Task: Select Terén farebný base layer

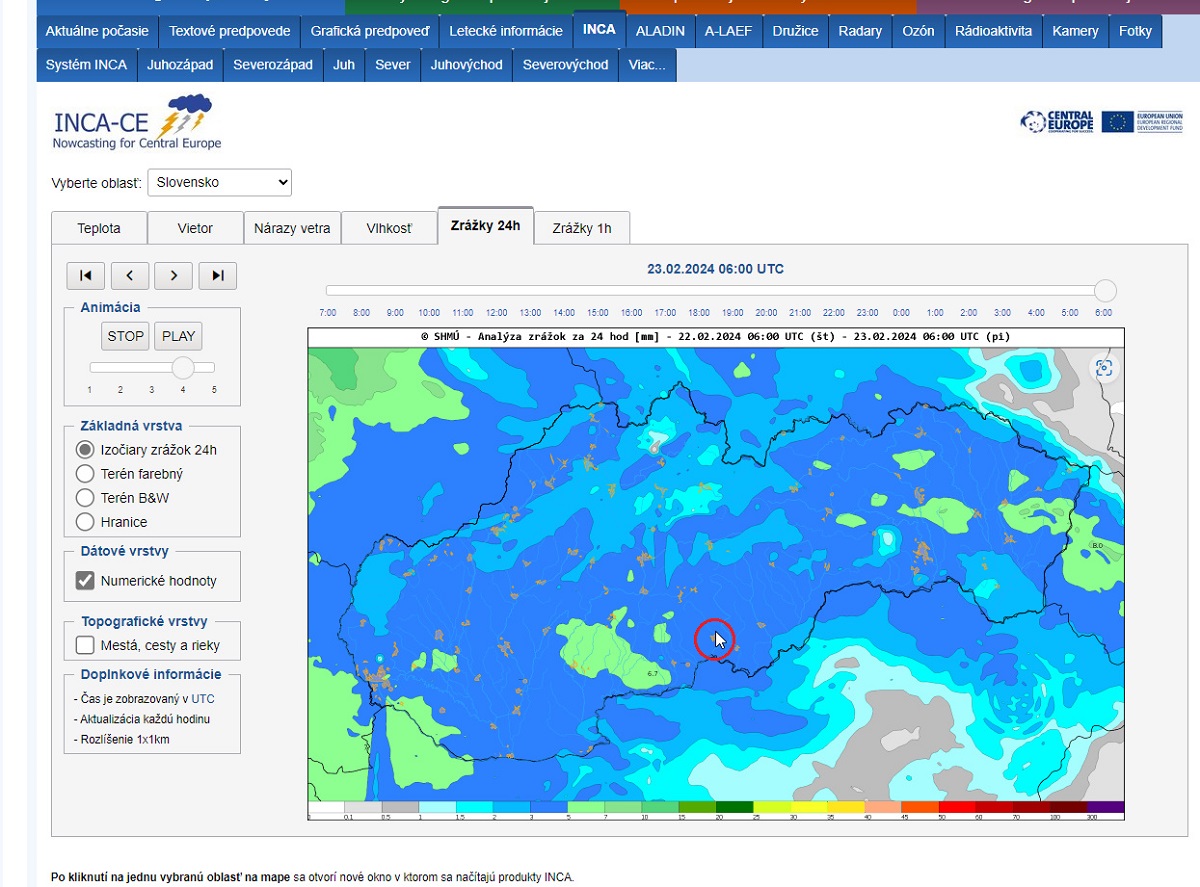Action: click(x=85, y=474)
